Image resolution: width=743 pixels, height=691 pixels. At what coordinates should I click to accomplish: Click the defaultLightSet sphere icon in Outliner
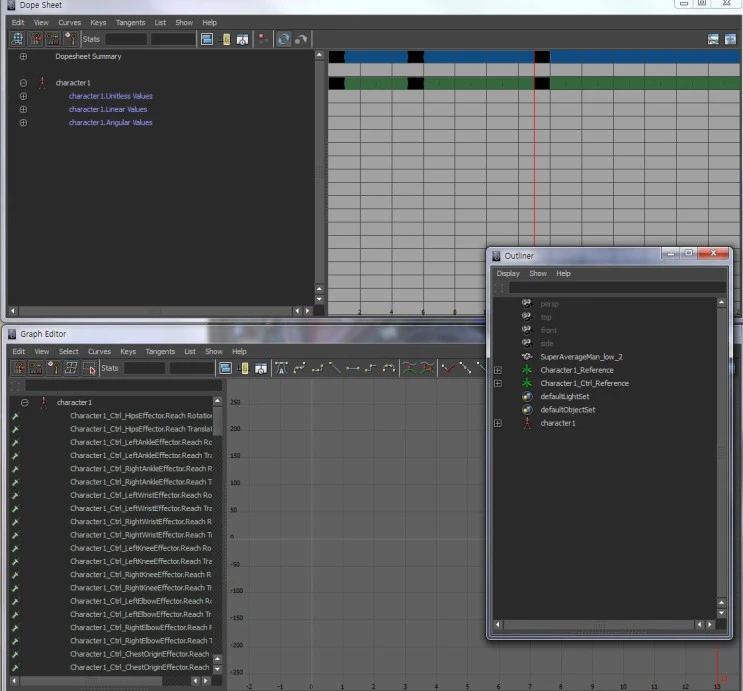(527, 396)
